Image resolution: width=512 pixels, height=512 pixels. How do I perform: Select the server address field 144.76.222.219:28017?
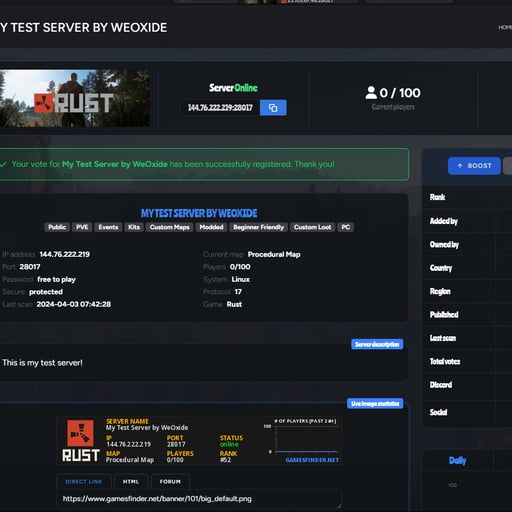point(220,108)
